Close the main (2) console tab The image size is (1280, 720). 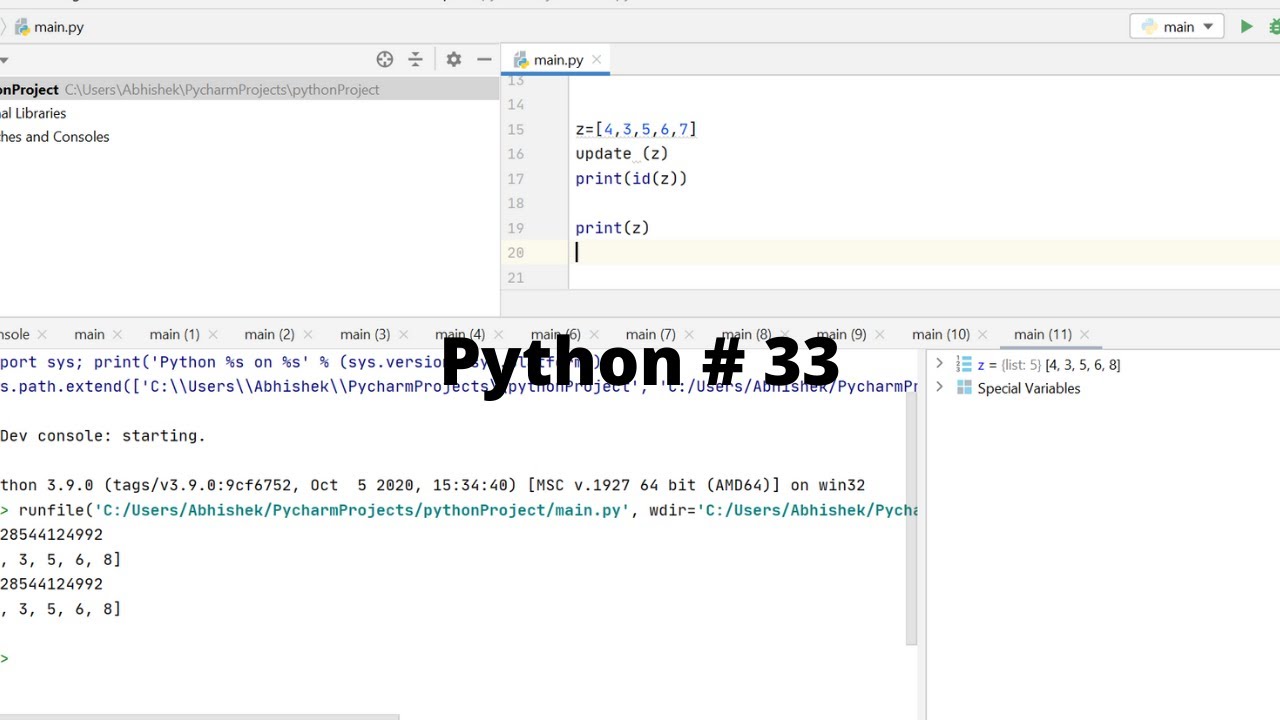tap(307, 334)
